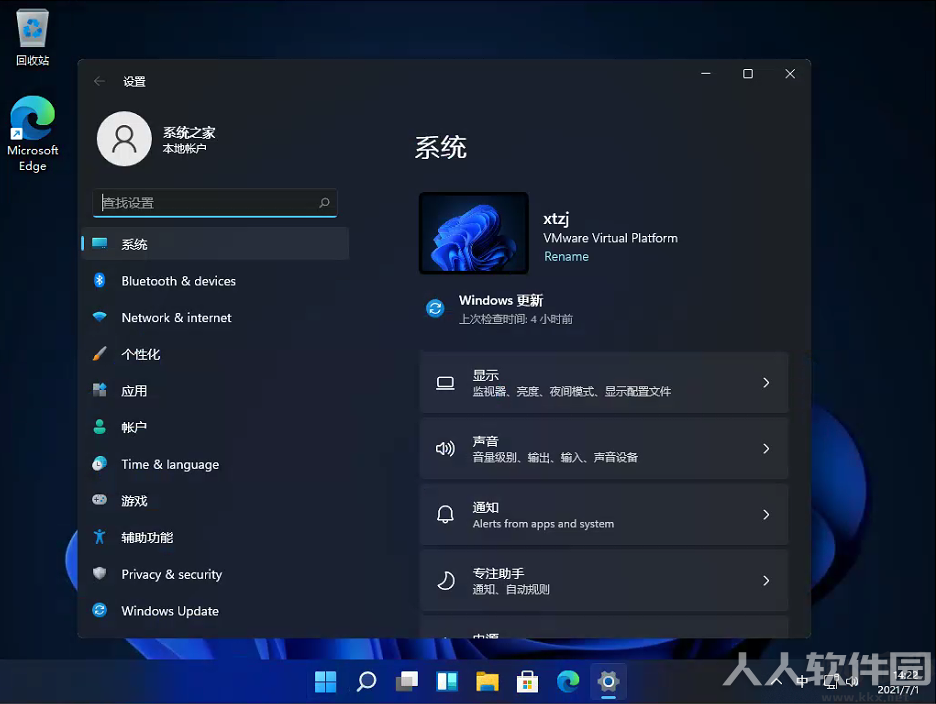Viewport: 936px width, 704px height.
Task: Open the Recycle Bin desktop icon
Action: click(x=32, y=37)
